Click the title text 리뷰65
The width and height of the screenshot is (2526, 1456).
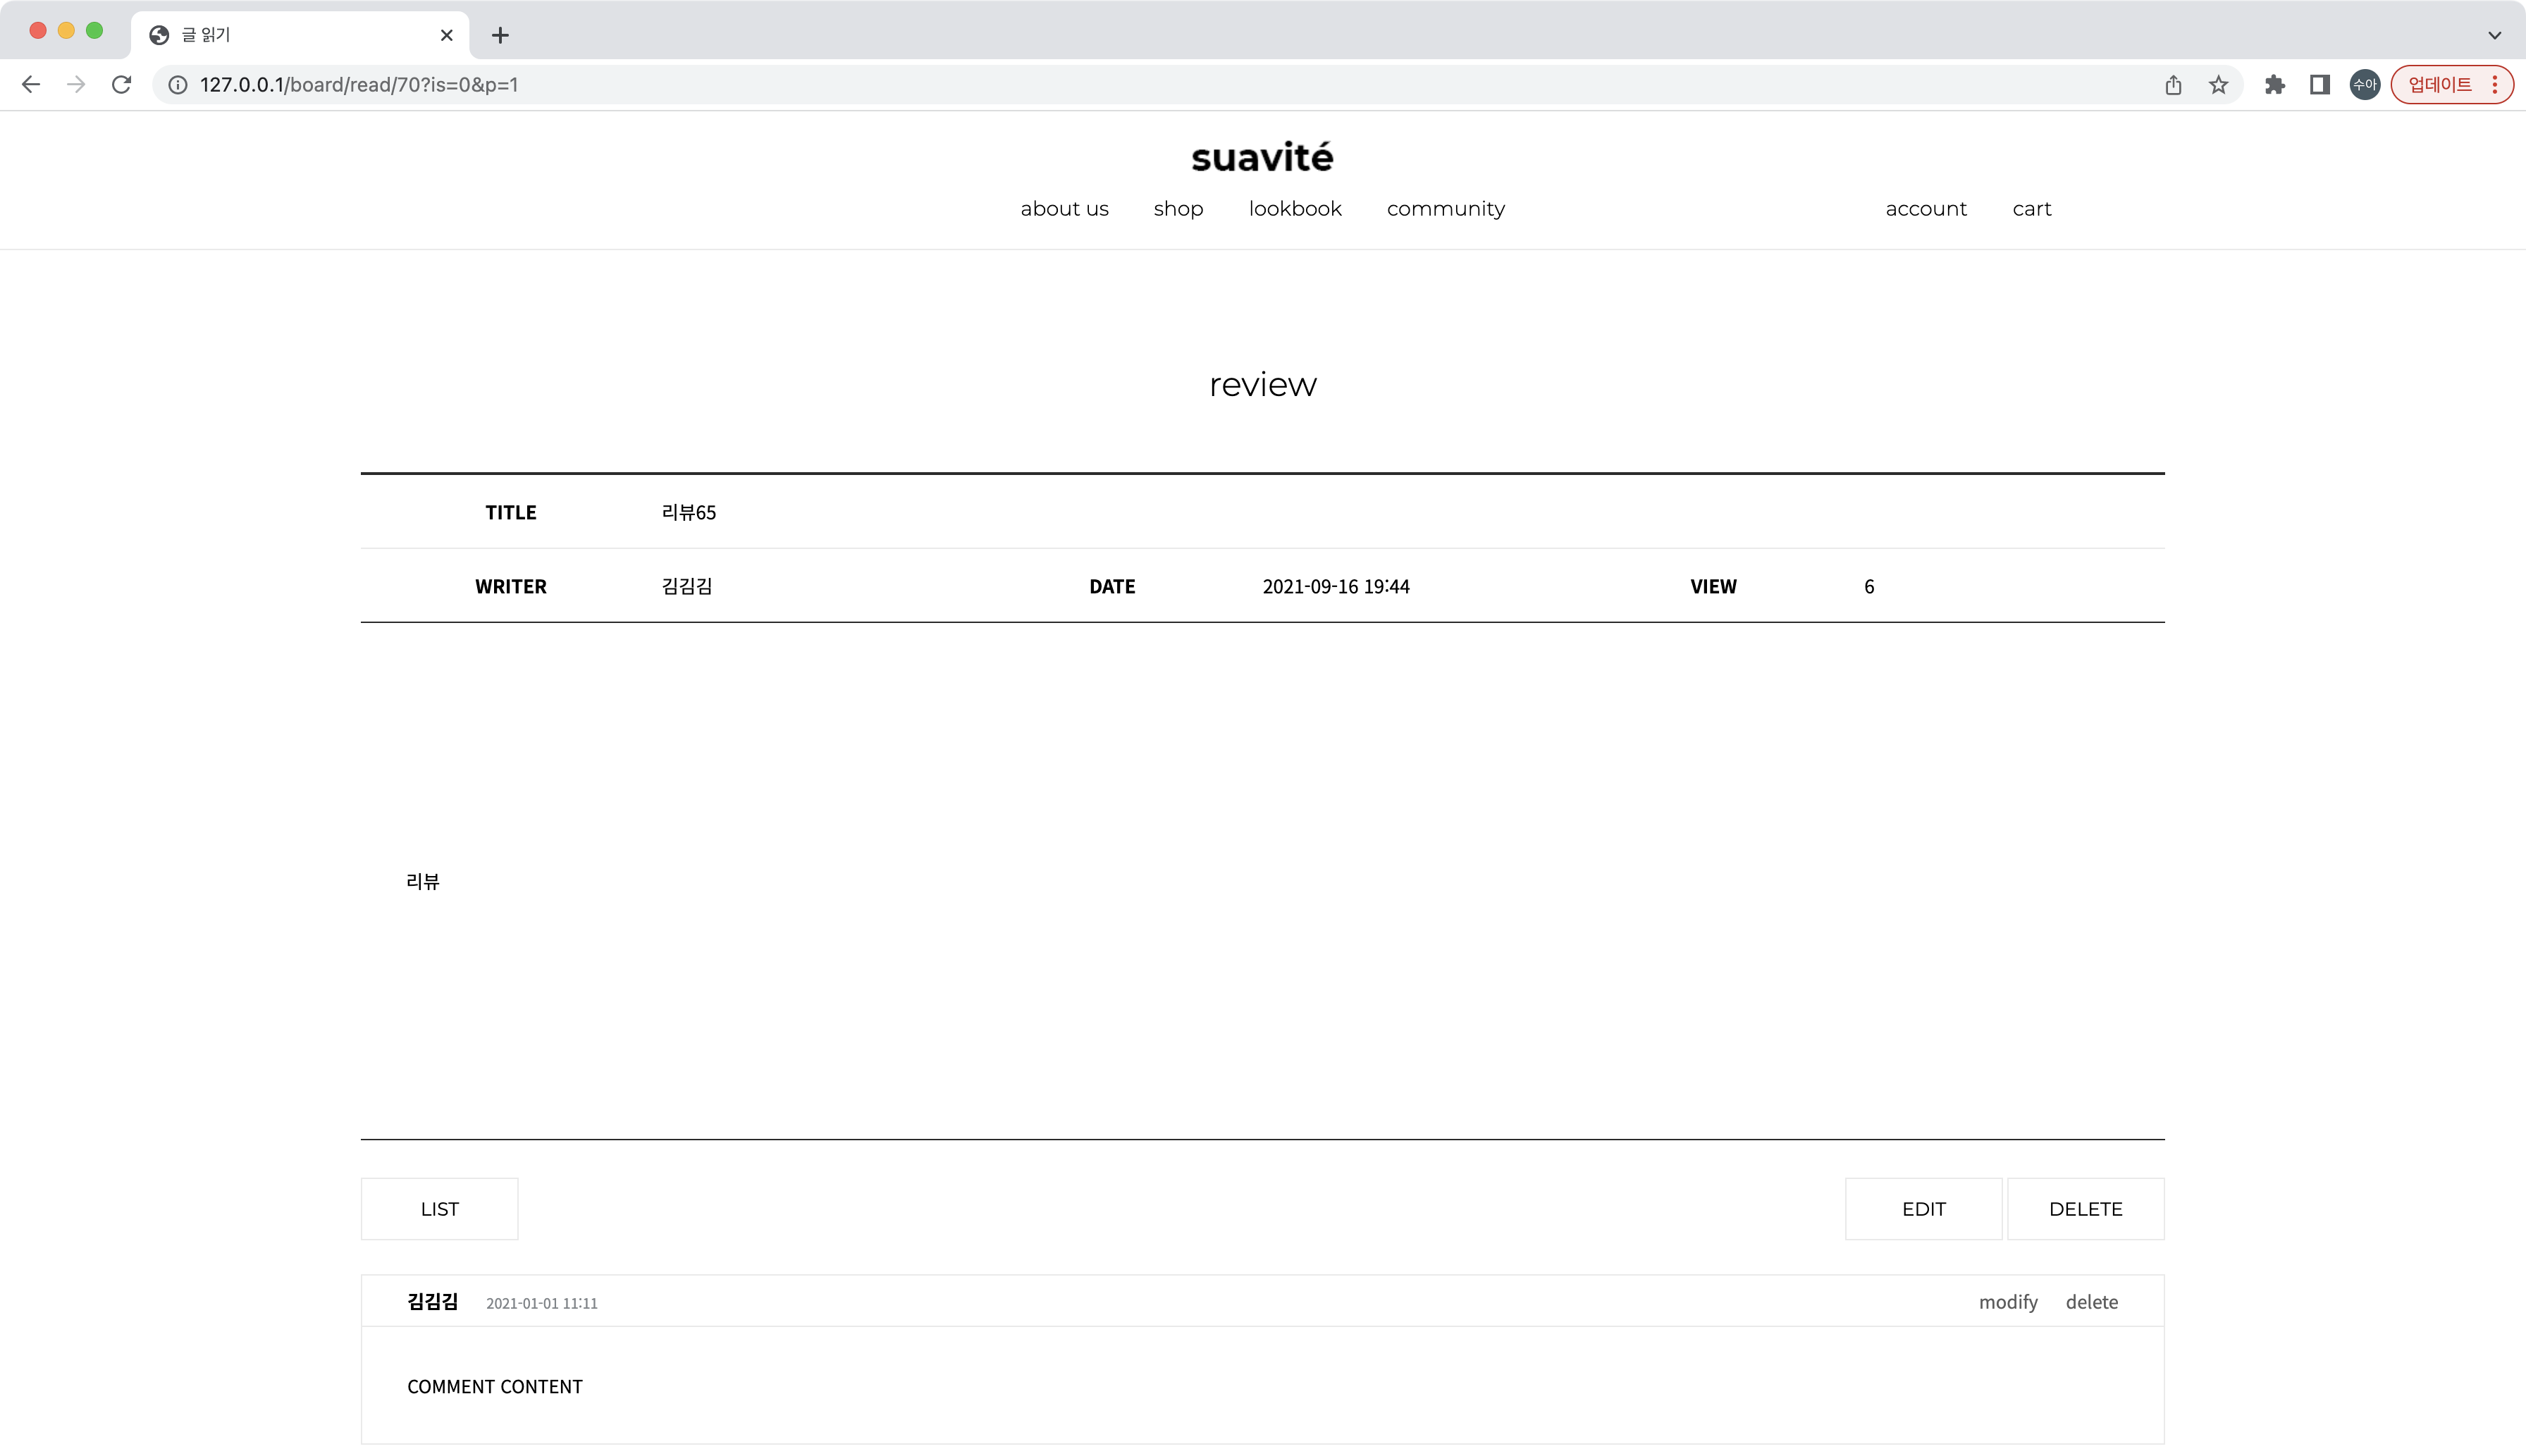click(689, 512)
